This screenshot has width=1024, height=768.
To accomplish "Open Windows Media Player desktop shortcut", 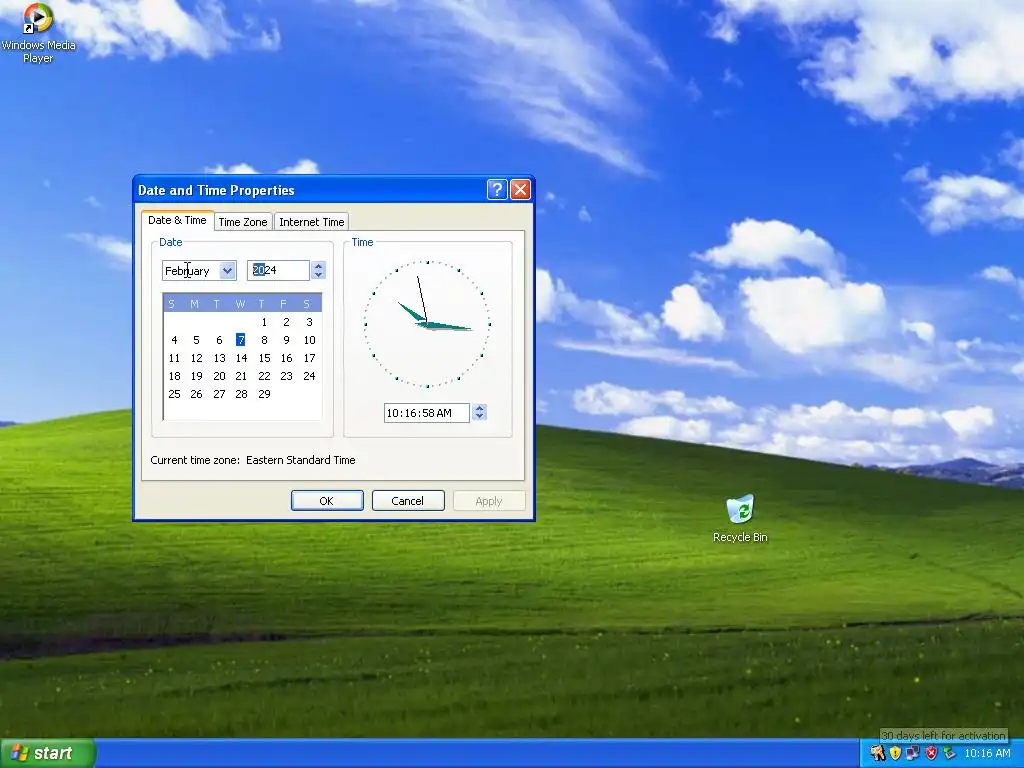I will pyautogui.click(x=38, y=33).
